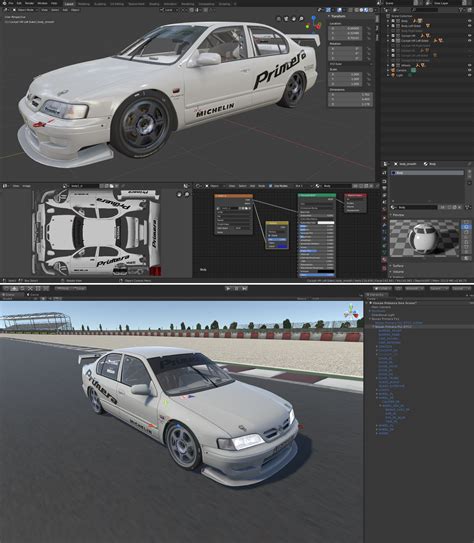Select Unity Move tool in toolbar
Viewport: 474px width, 543px height.
14,288
